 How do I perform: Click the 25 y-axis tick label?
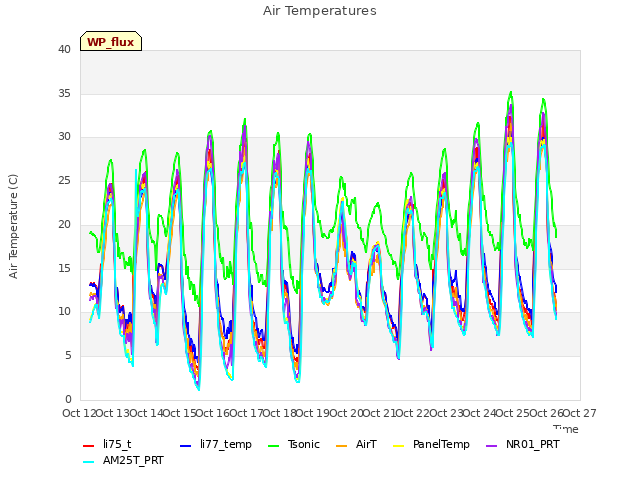tap(64, 180)
